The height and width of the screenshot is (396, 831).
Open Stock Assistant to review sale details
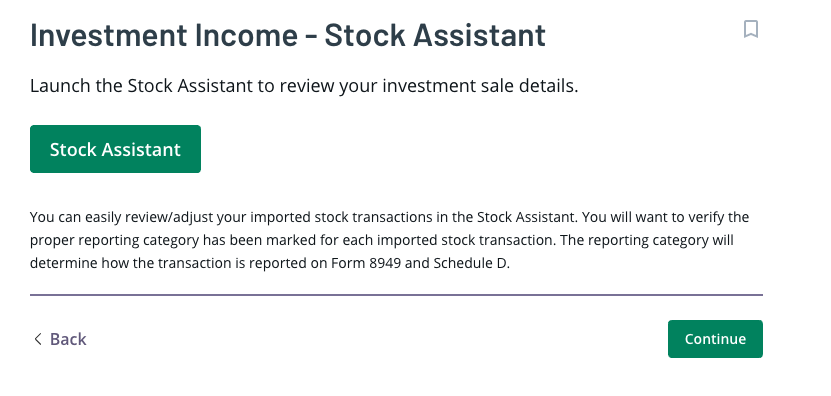[x=115, y=149]
